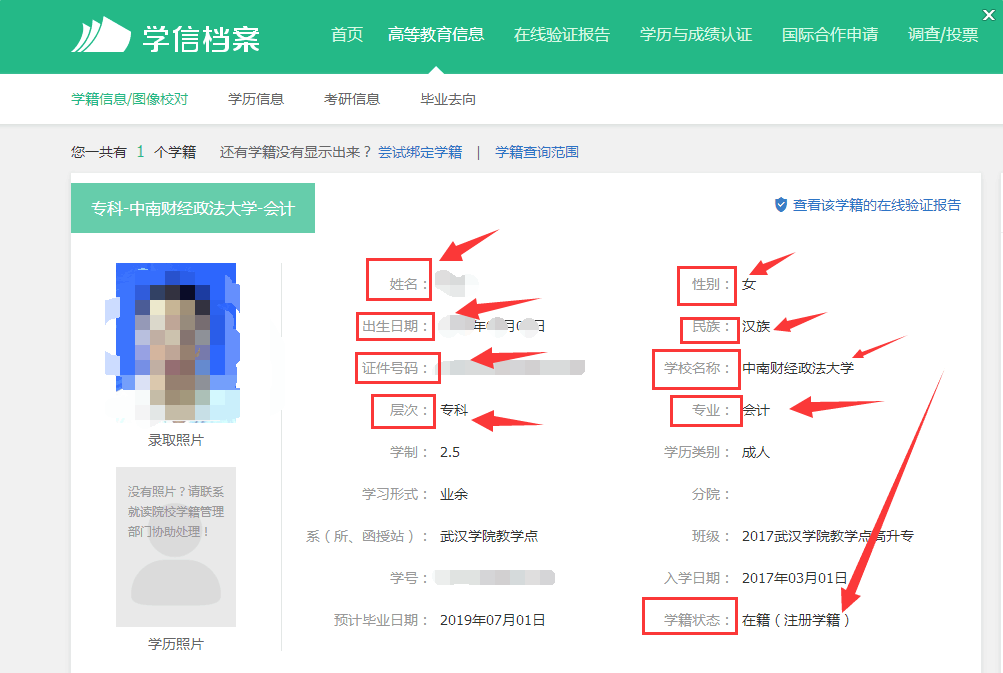Click the 学历类别 value 成人
Image resolution: width=1003 pixels, height=673 pixels.
click(x=755, y=452)
